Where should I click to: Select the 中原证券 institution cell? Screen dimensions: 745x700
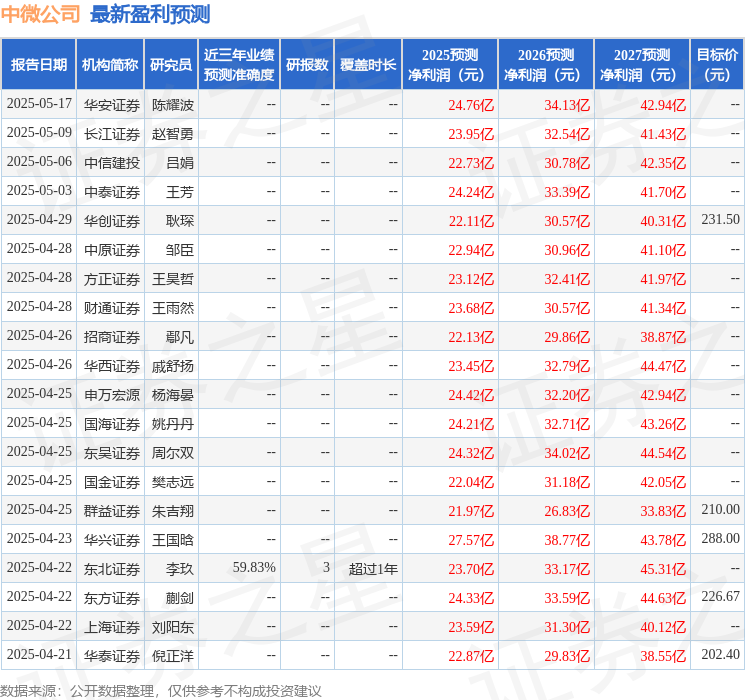coord(112,250)
